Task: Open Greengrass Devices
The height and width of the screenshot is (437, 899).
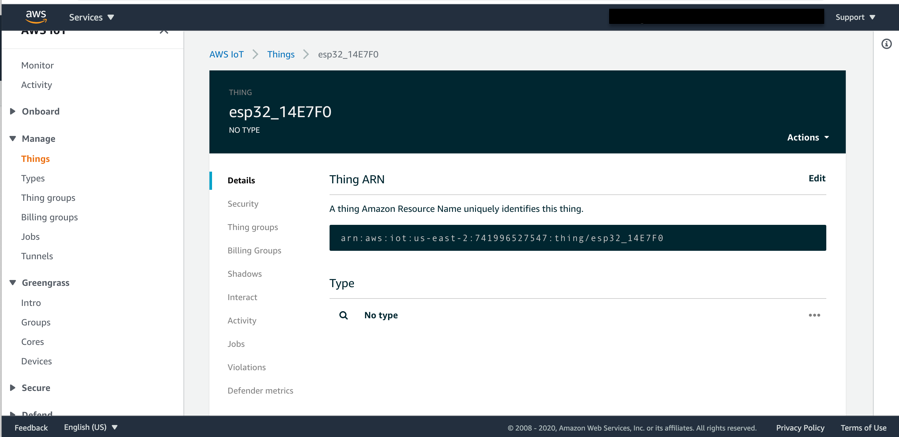Action: click(x=36, y=361)
